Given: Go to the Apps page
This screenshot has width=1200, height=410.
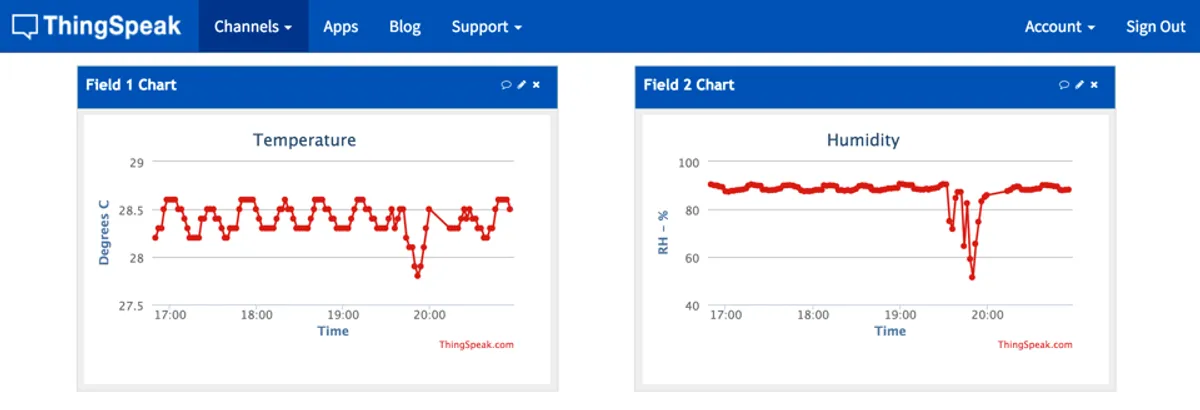Looking at the screenshot, I should point(341,27).
